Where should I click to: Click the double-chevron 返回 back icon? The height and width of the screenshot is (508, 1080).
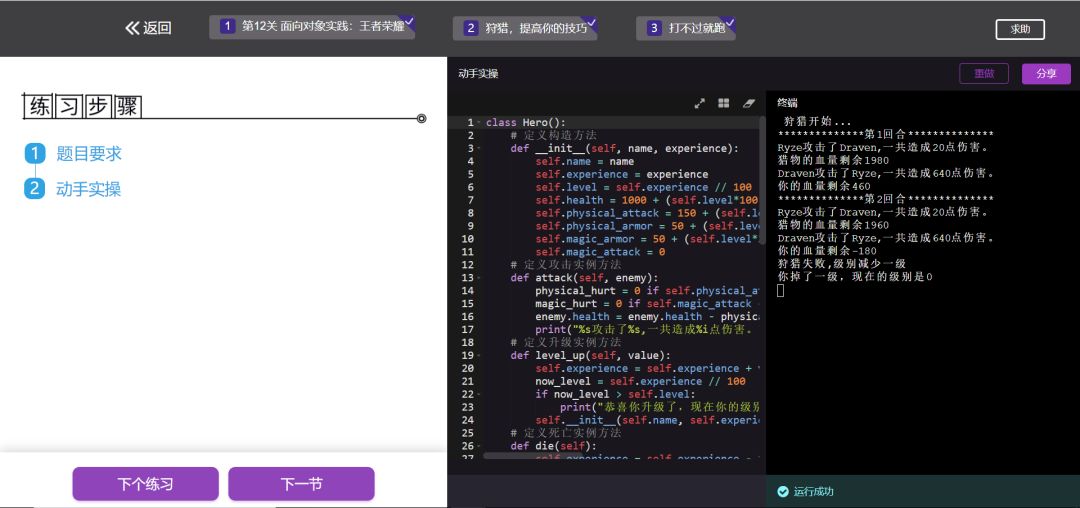pyautogui.click(x=132, y=28)
